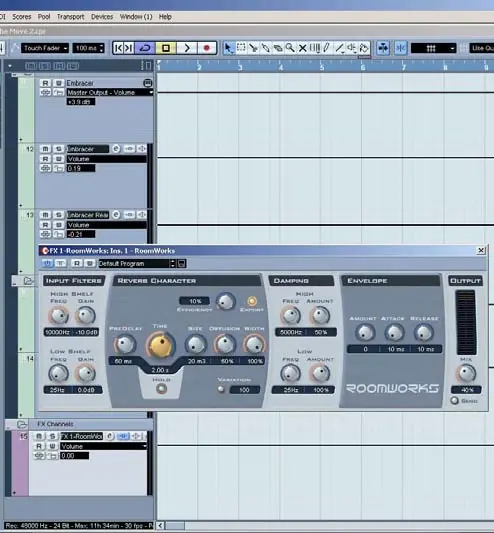Enable Write automation on track 12
This screenshot has height=533, width=494.
coord(58,159)
